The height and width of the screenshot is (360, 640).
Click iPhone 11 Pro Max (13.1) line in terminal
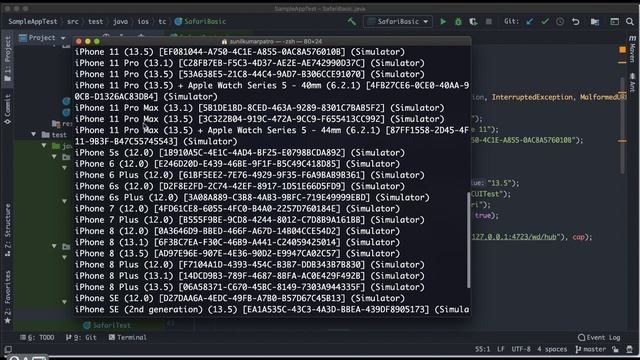pos(259,108)
